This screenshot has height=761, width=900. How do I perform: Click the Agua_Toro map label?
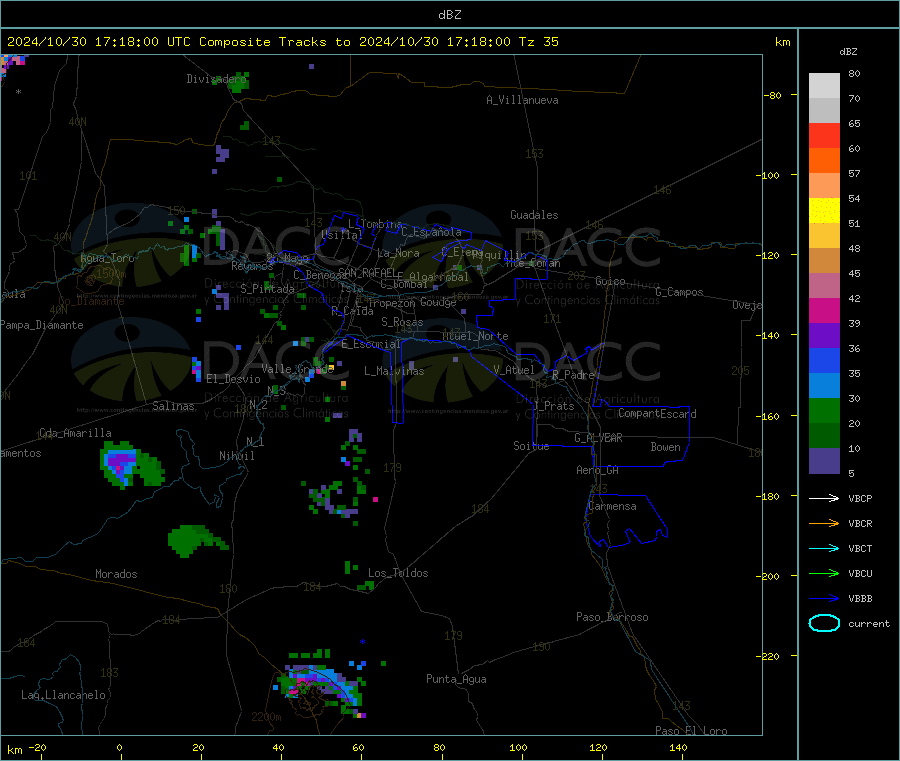coord(107,258)
